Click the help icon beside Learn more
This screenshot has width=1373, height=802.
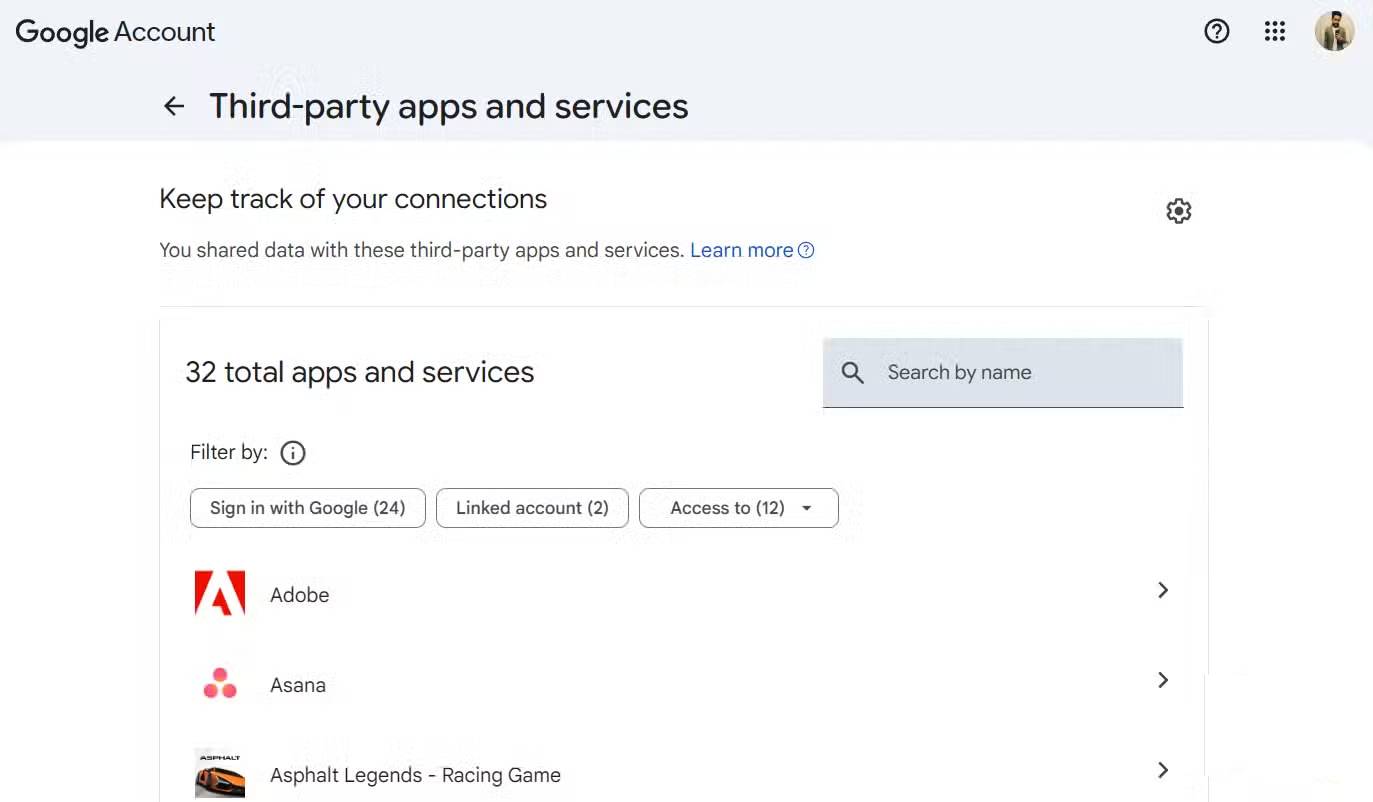806,250
